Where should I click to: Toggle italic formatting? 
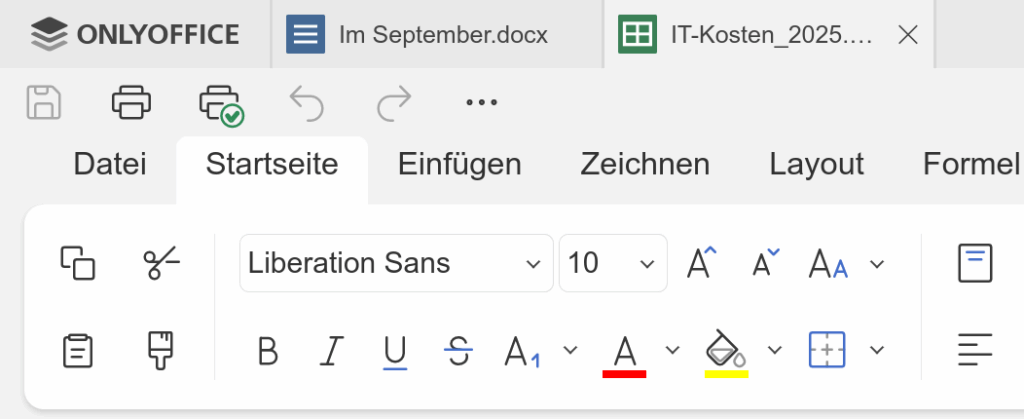click(x=331, y=351)
